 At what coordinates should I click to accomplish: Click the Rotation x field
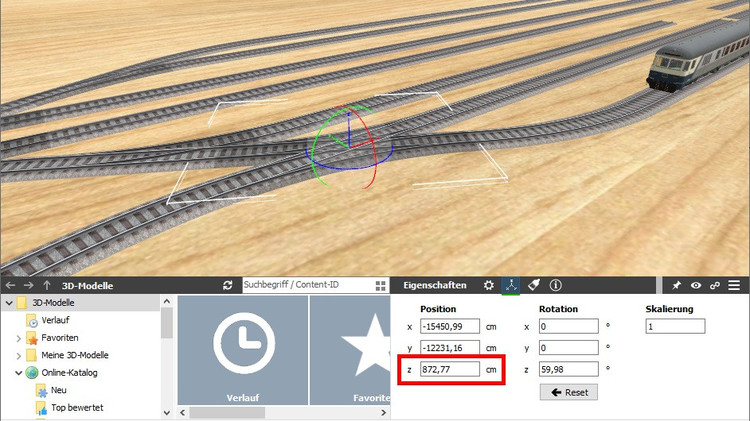coord(568,326)
